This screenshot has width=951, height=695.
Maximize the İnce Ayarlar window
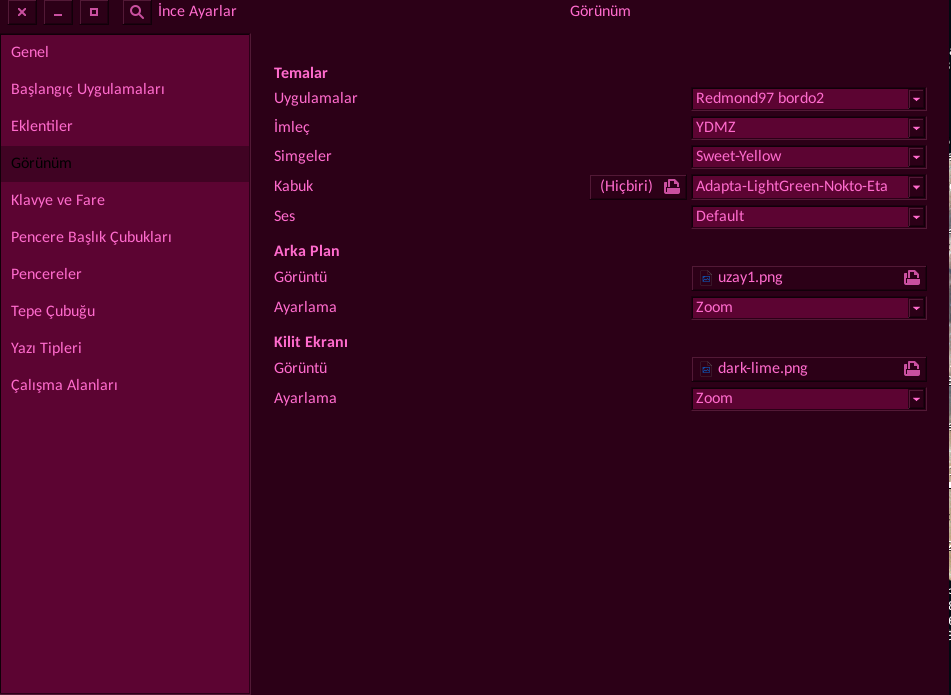coord(94,12)
